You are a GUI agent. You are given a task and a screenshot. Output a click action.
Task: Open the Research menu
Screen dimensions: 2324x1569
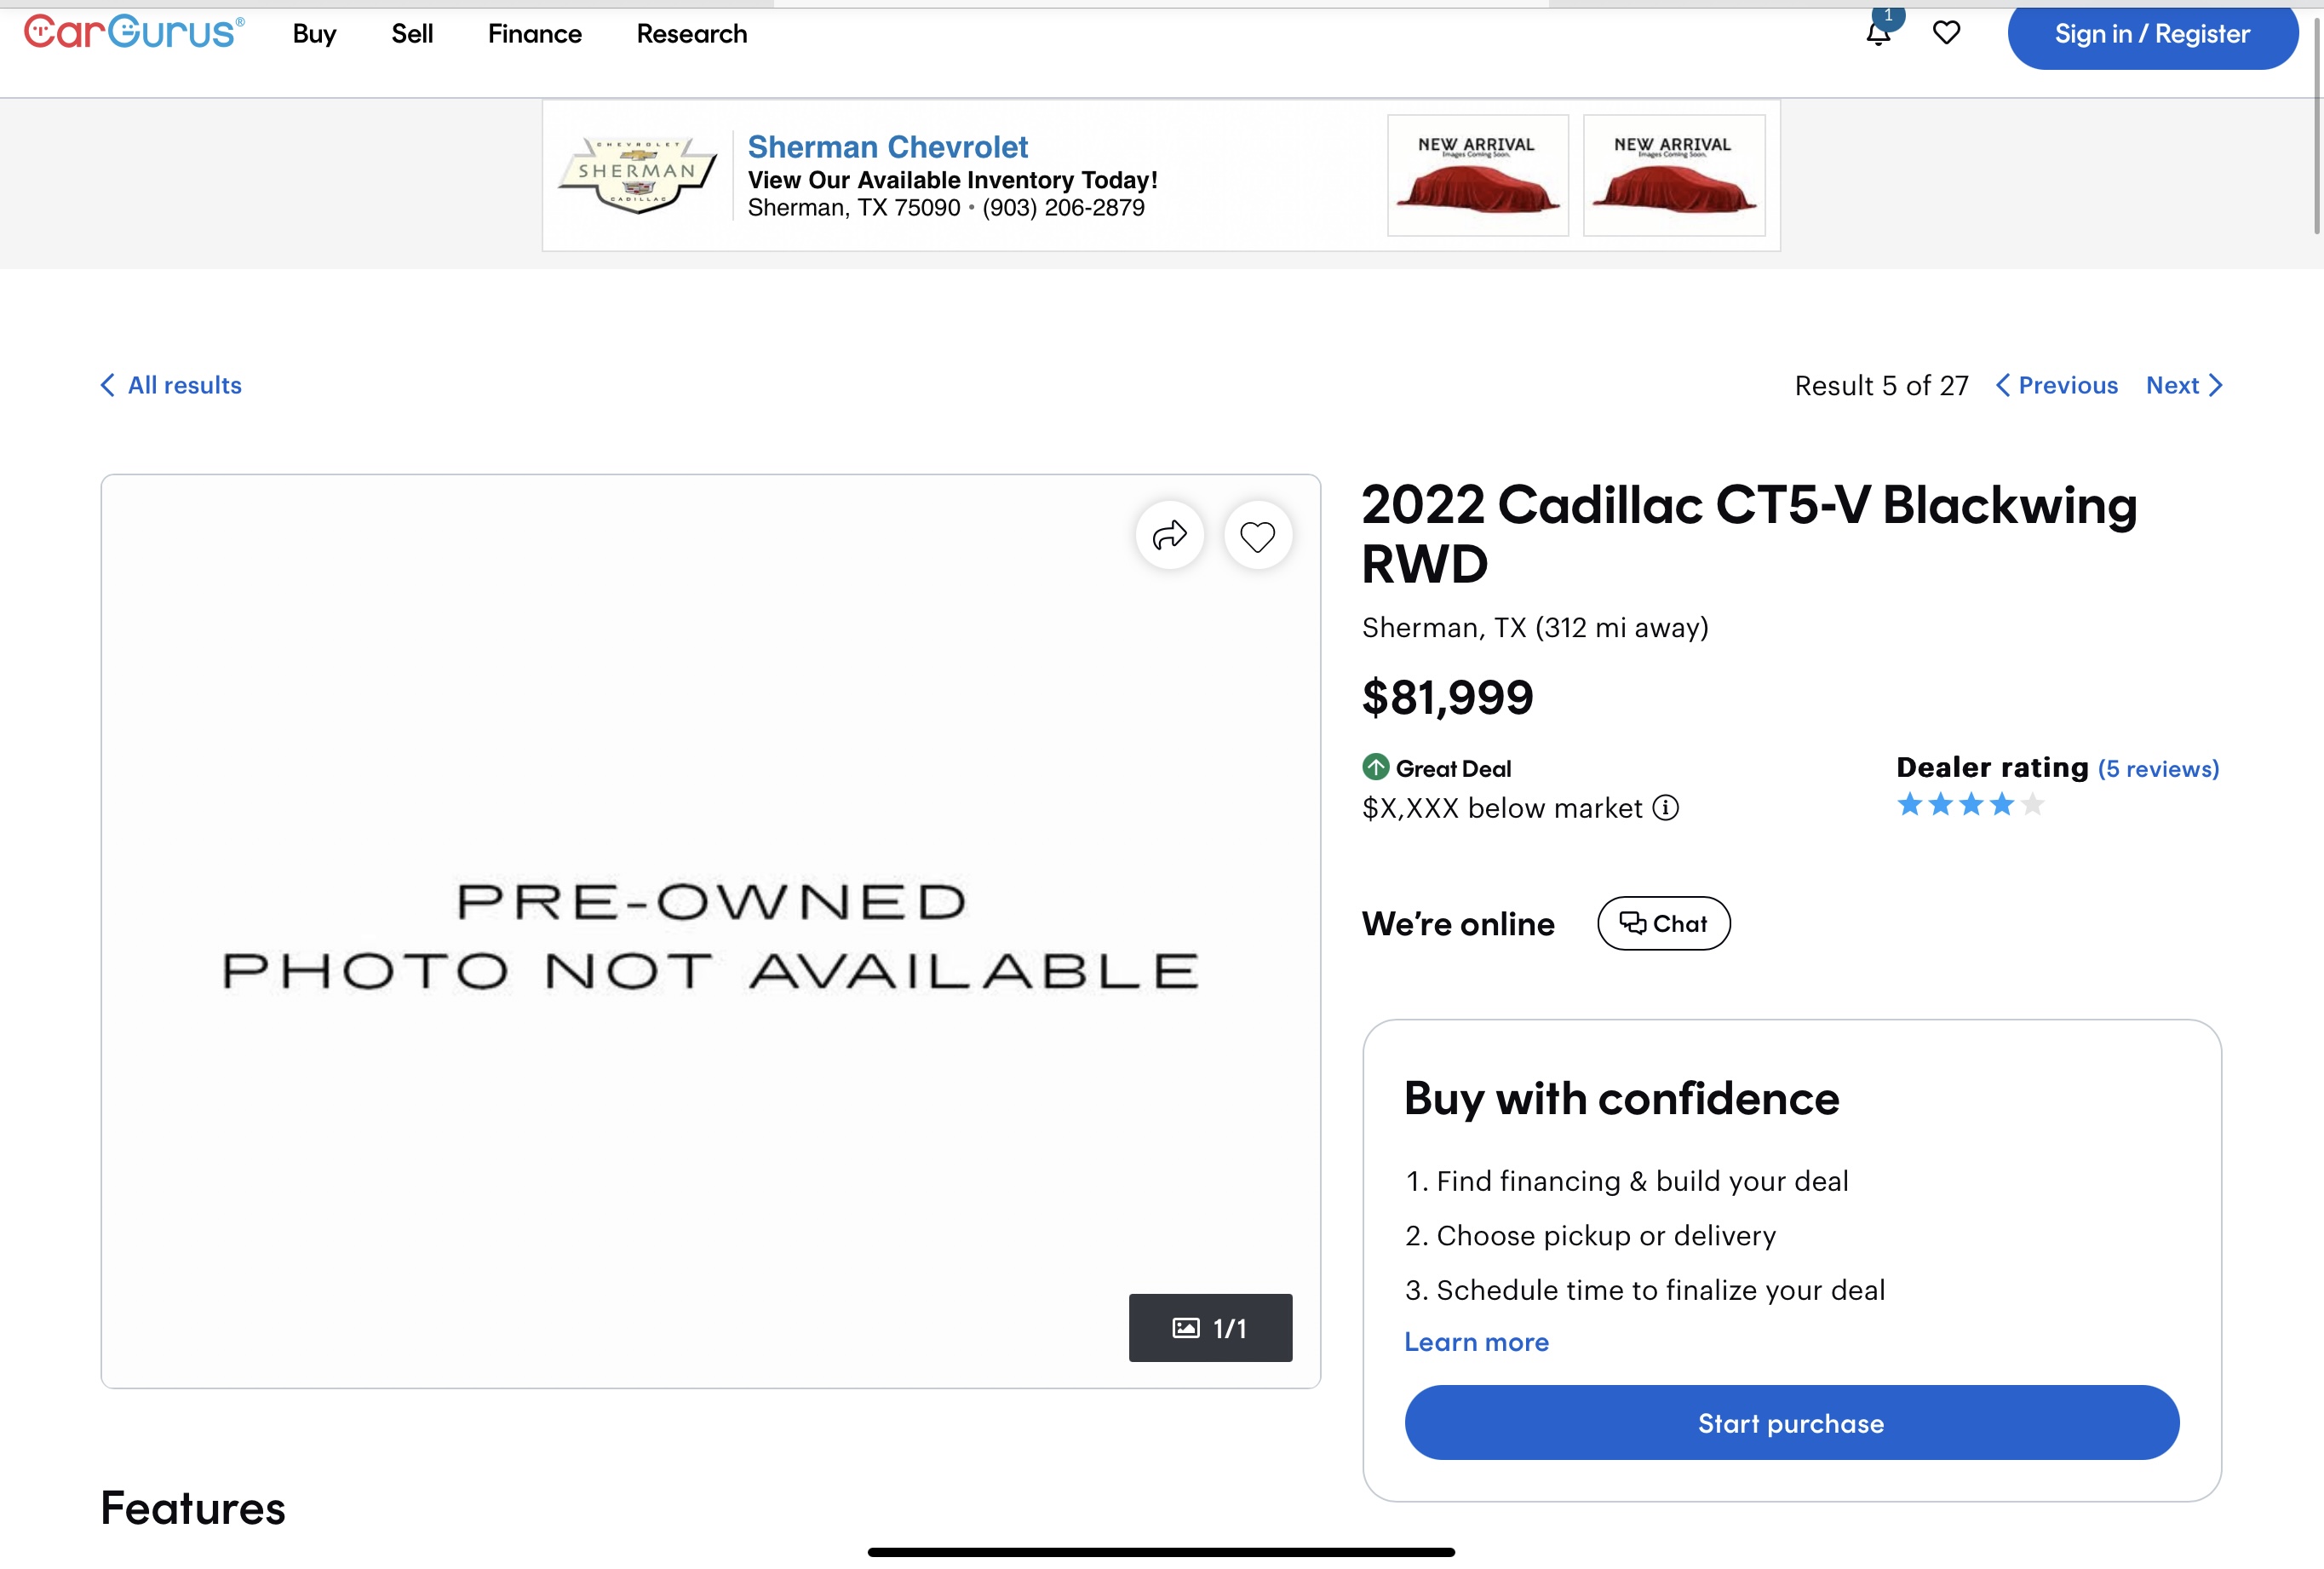click(691, 34)
